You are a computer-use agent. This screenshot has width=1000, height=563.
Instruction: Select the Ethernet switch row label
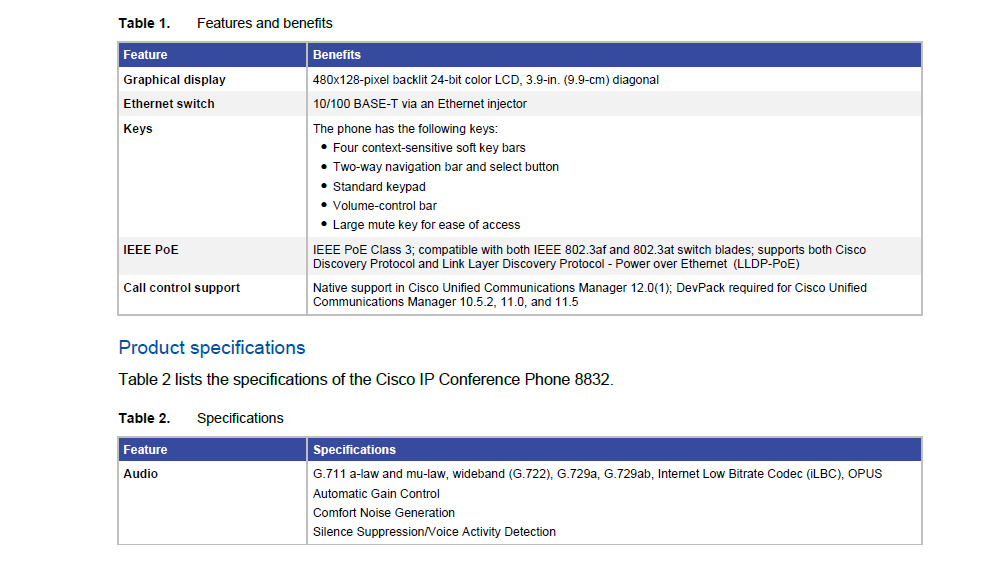[169, 104]
